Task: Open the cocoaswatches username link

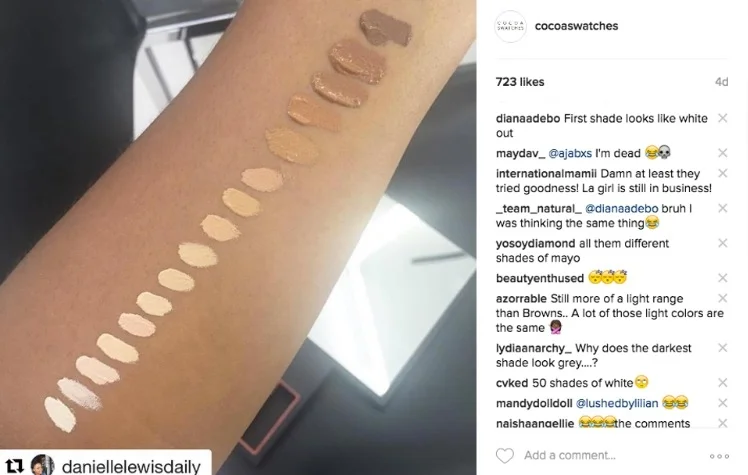Action: pos(576,26)
